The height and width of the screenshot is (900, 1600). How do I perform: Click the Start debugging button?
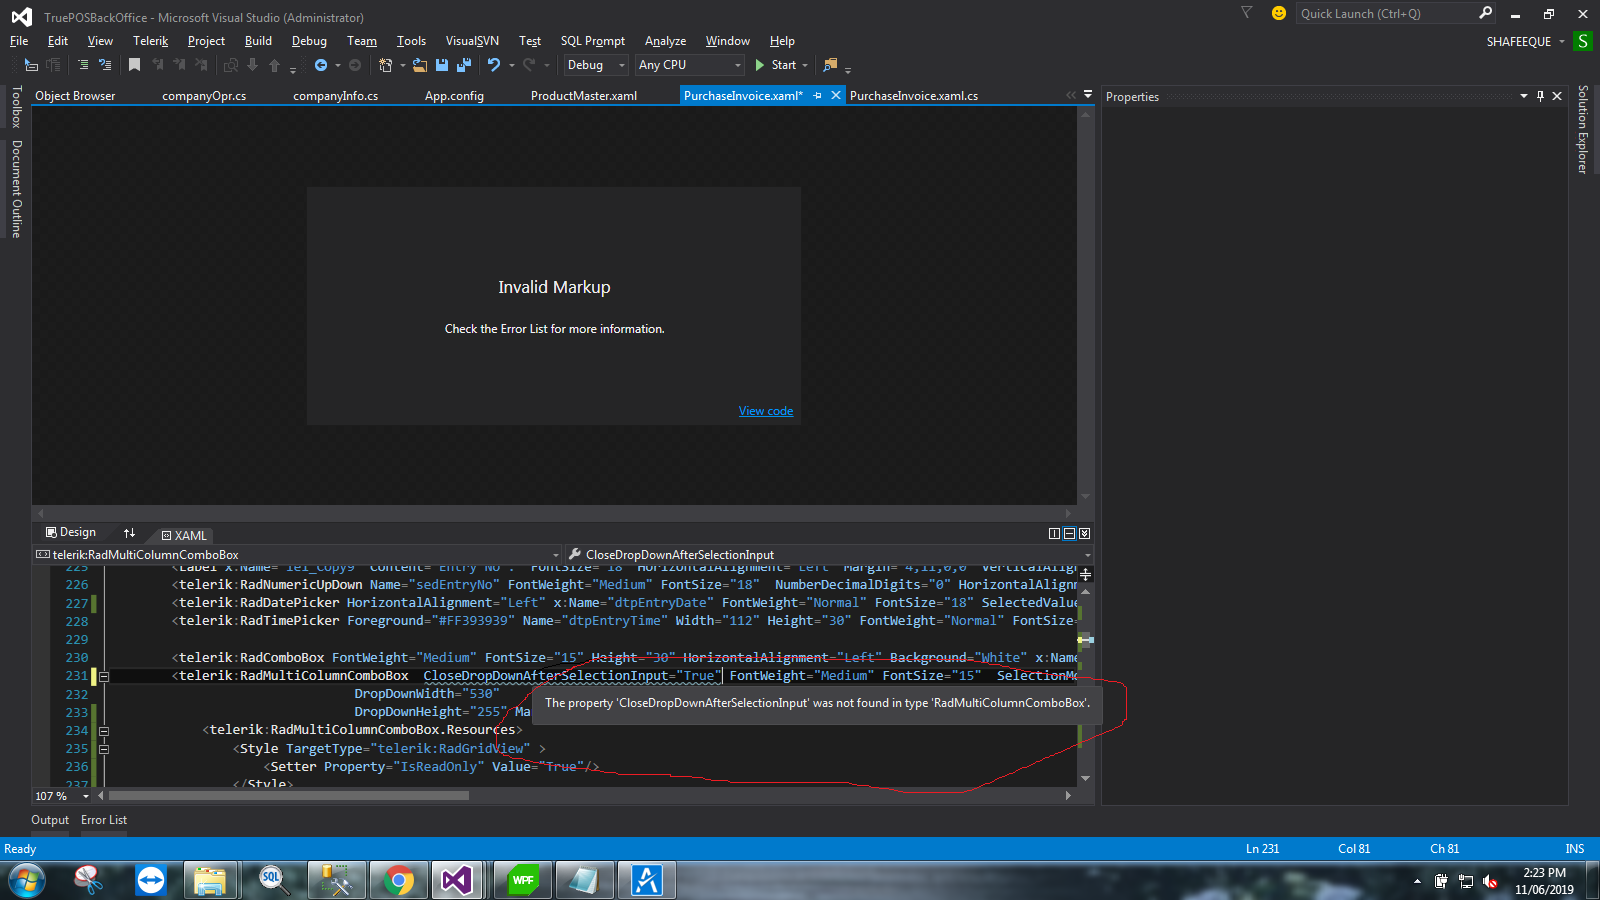pyautogui.click(x=776, y=65)
